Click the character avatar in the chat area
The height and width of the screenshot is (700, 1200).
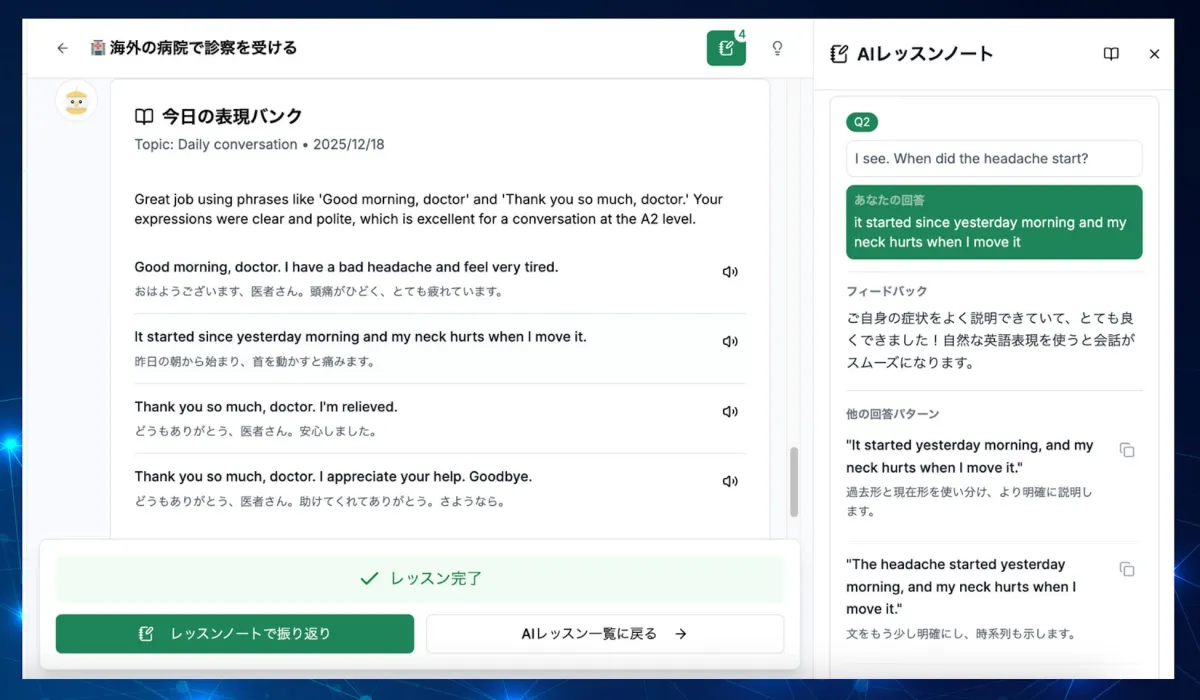pyautogui.click(x=77, y=101)
